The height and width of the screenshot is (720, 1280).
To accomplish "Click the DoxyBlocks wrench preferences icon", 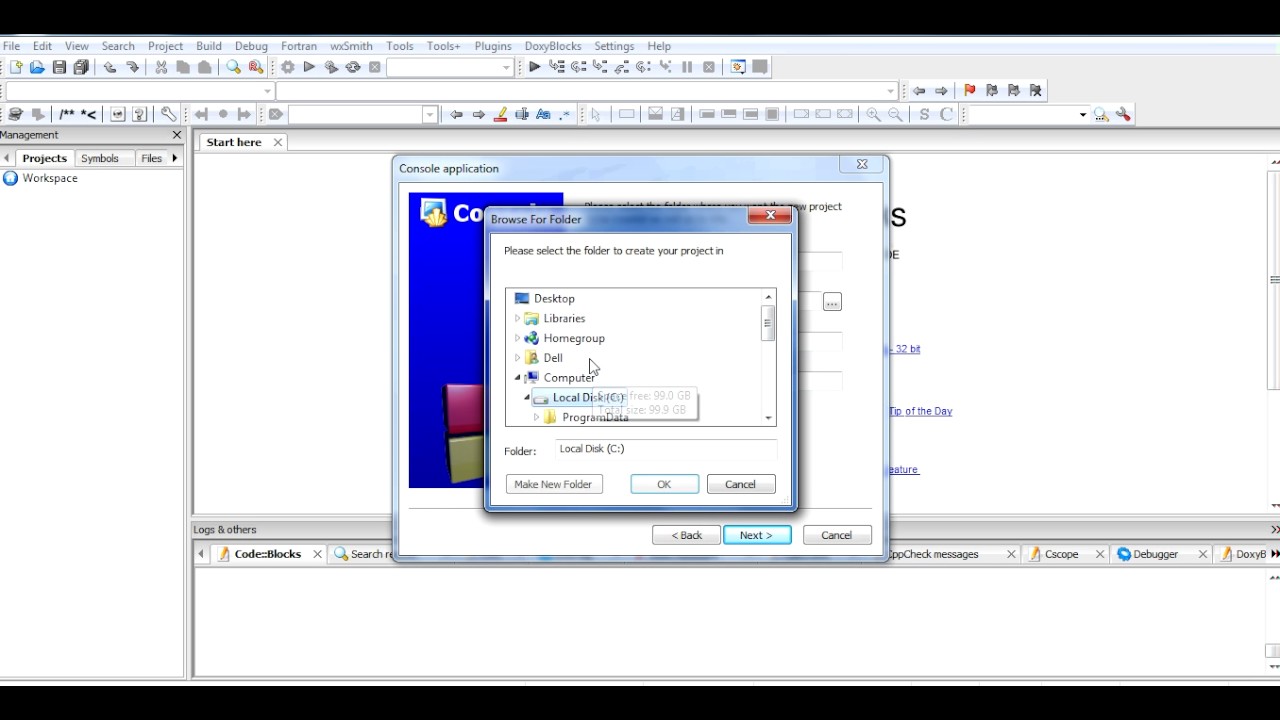I will [168, 114].
